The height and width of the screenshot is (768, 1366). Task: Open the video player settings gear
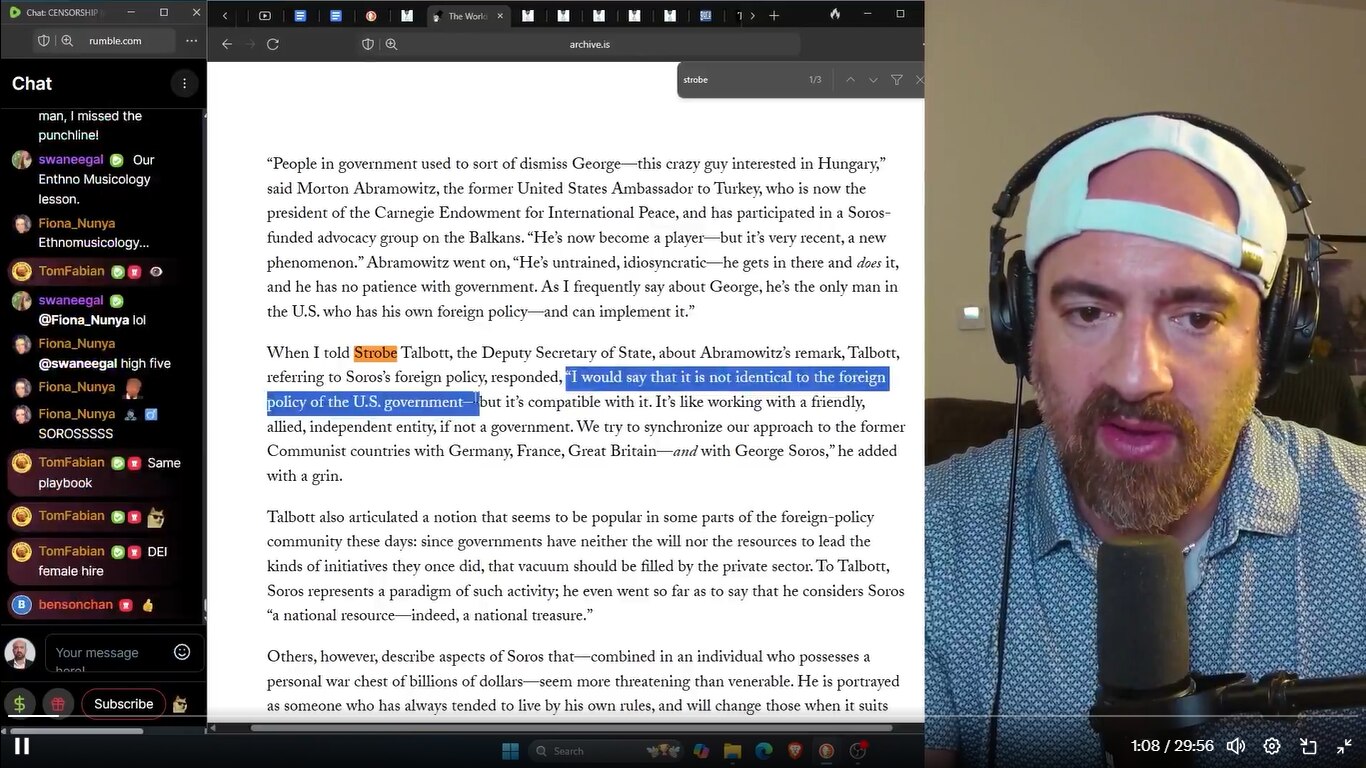pyautogui.click(x=1271, y=745)
